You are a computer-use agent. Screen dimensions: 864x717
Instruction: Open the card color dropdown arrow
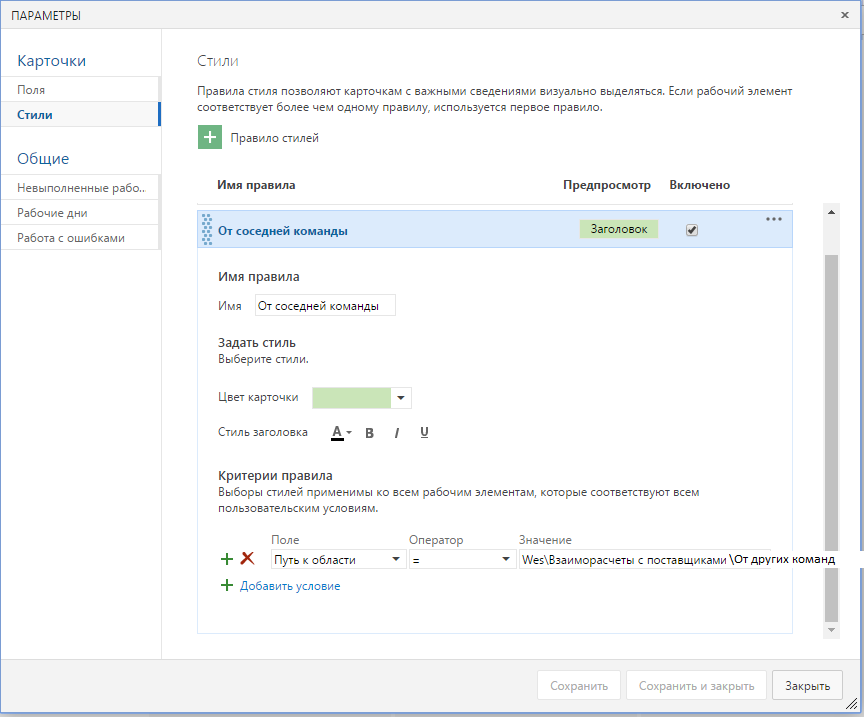401,398
